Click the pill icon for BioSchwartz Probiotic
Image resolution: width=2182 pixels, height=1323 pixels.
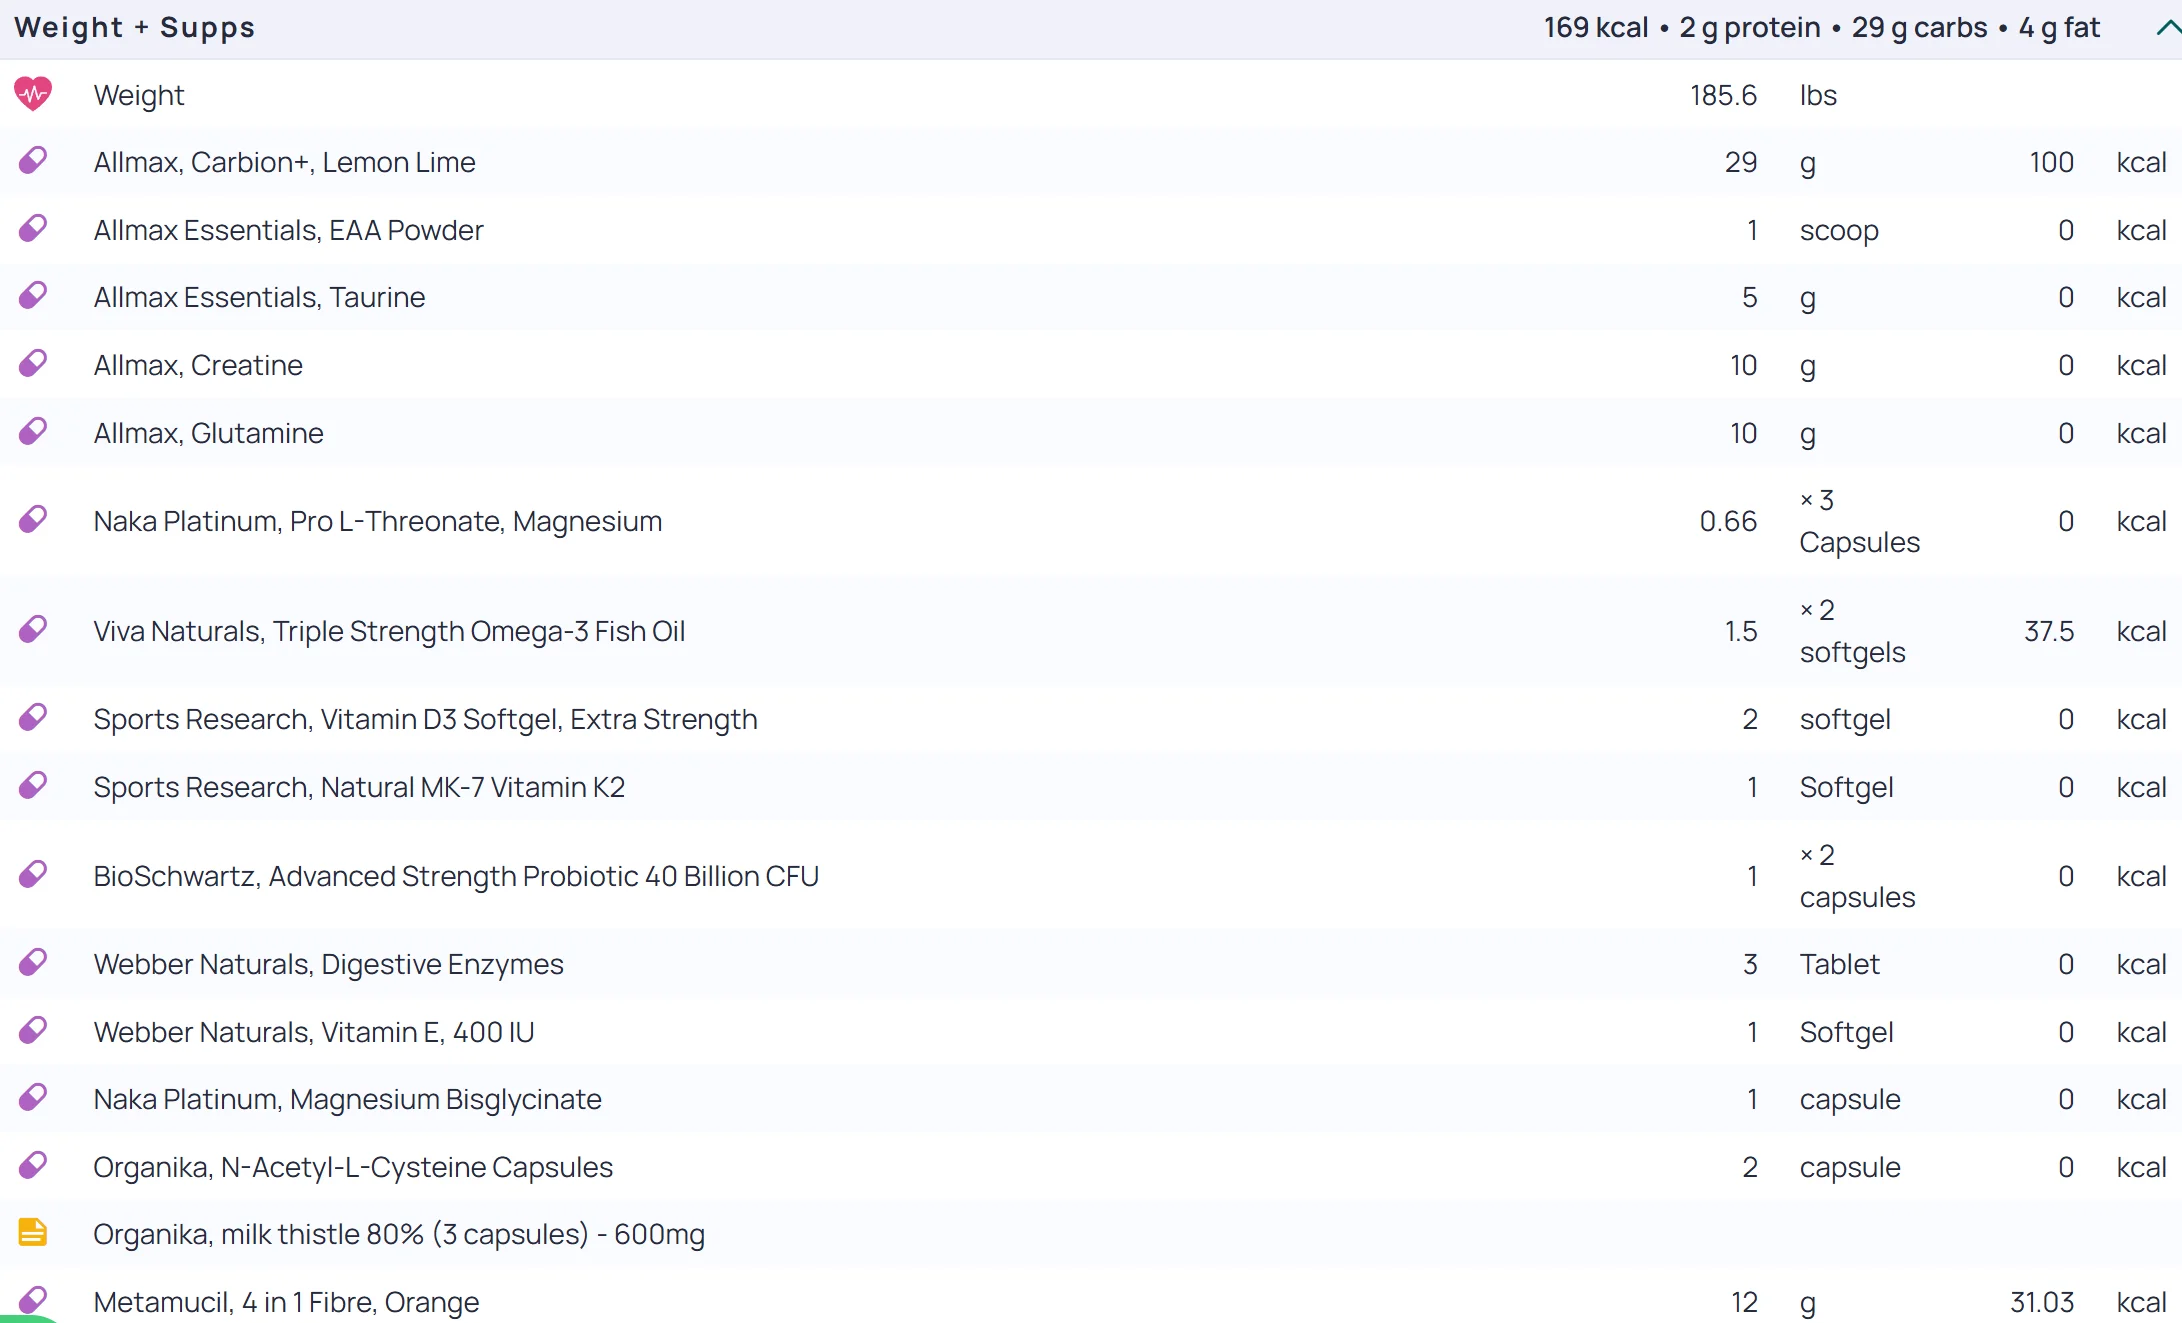tap(33, 875)
